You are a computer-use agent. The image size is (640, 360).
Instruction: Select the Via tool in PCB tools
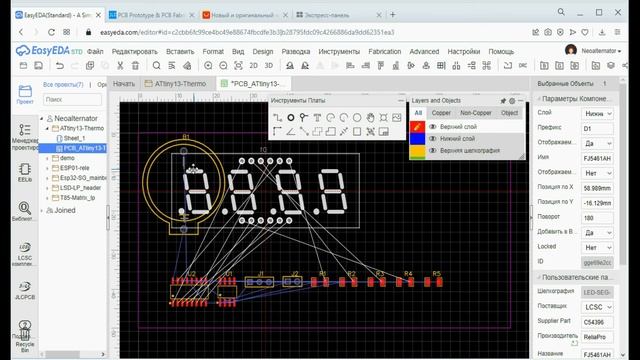coord(304,118)
